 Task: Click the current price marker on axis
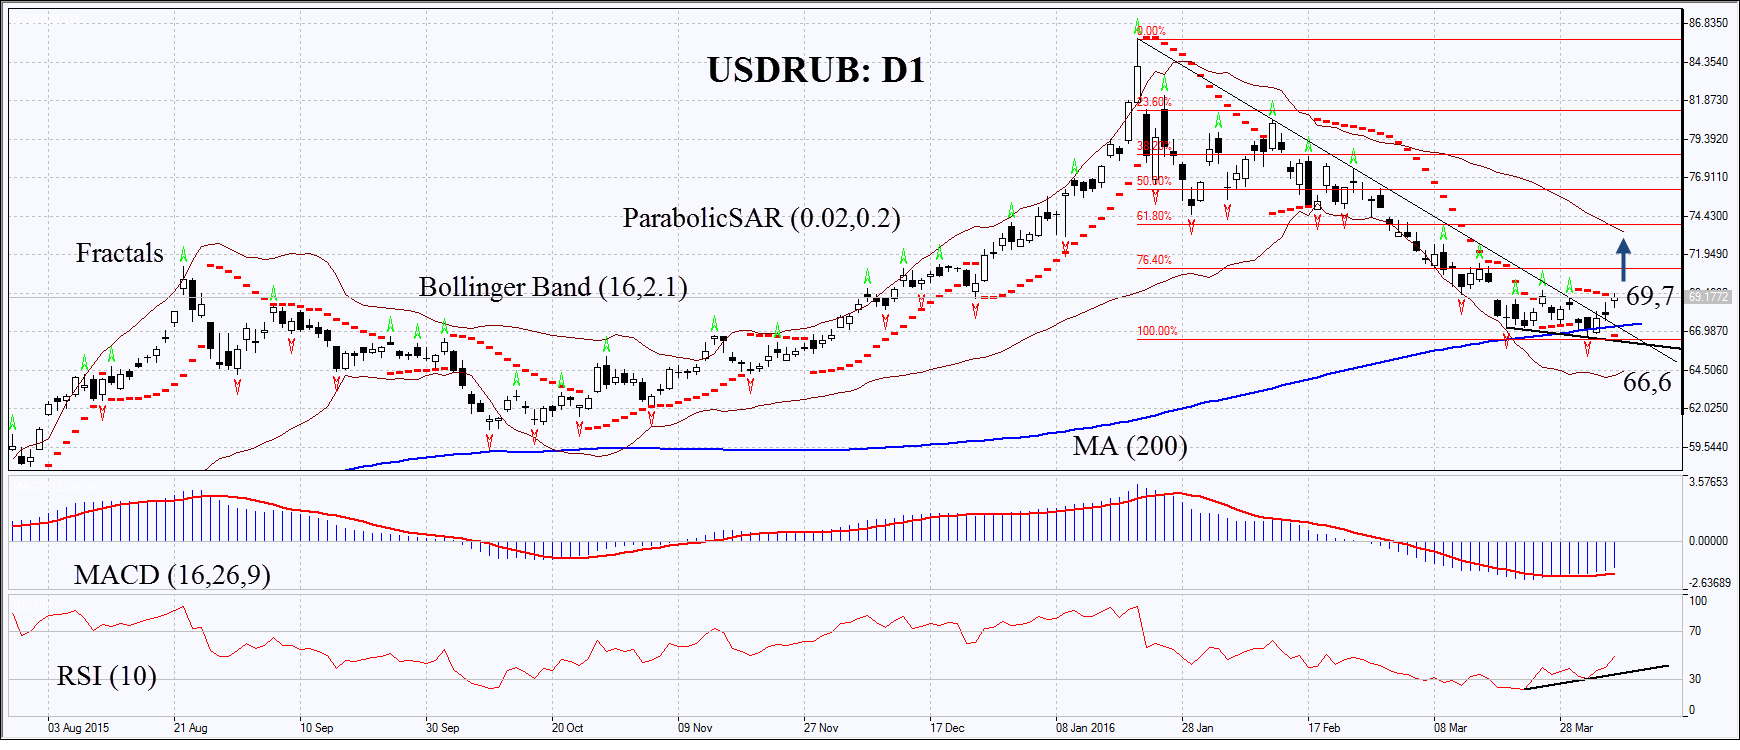(1708, 296)
